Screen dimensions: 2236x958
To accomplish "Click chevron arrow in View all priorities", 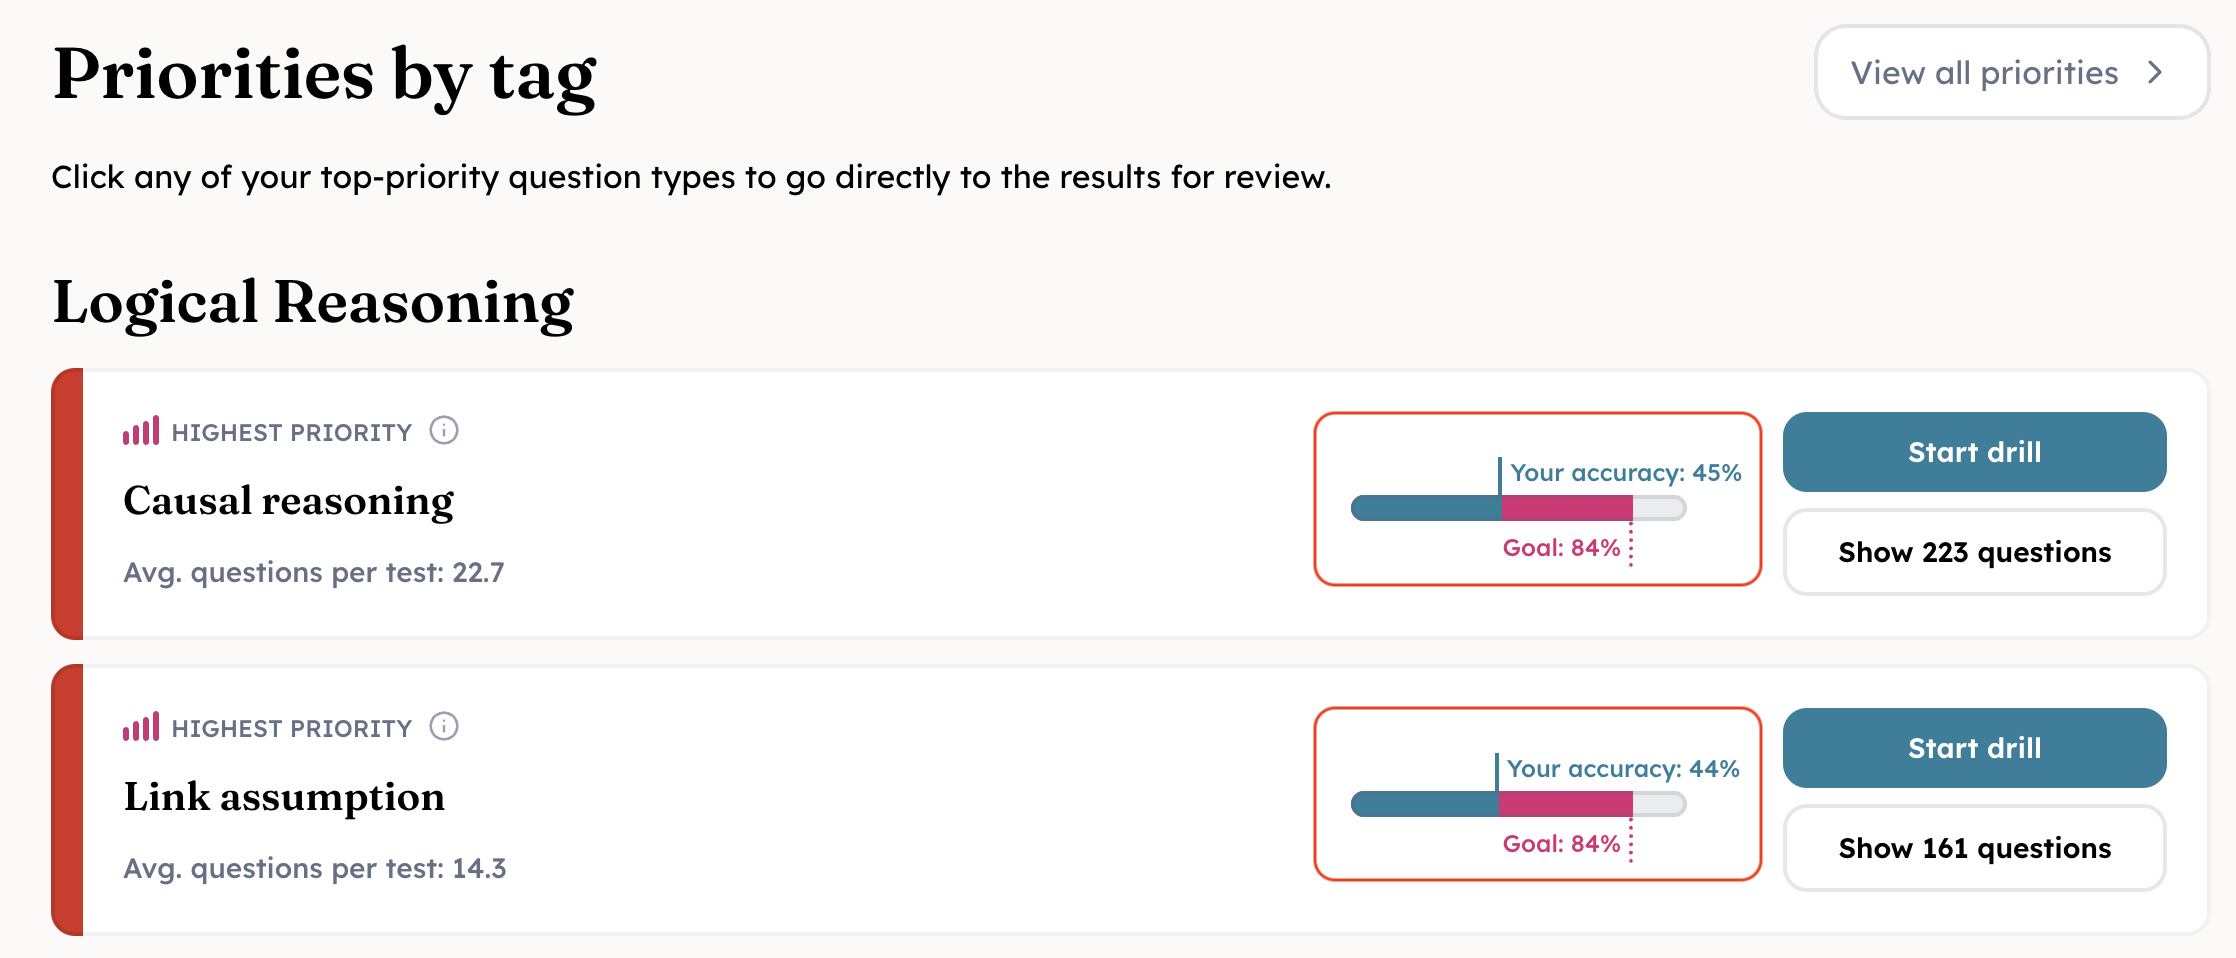I will coord(2155,73).
